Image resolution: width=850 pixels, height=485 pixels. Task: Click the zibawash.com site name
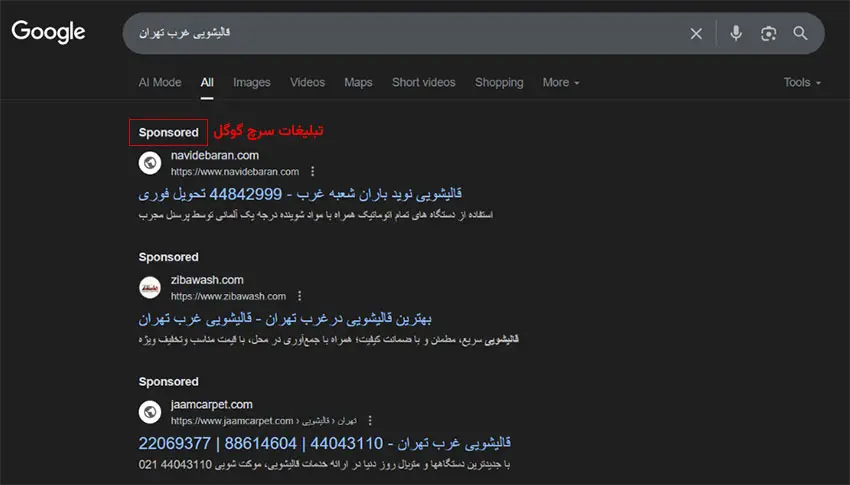[207, 280]
